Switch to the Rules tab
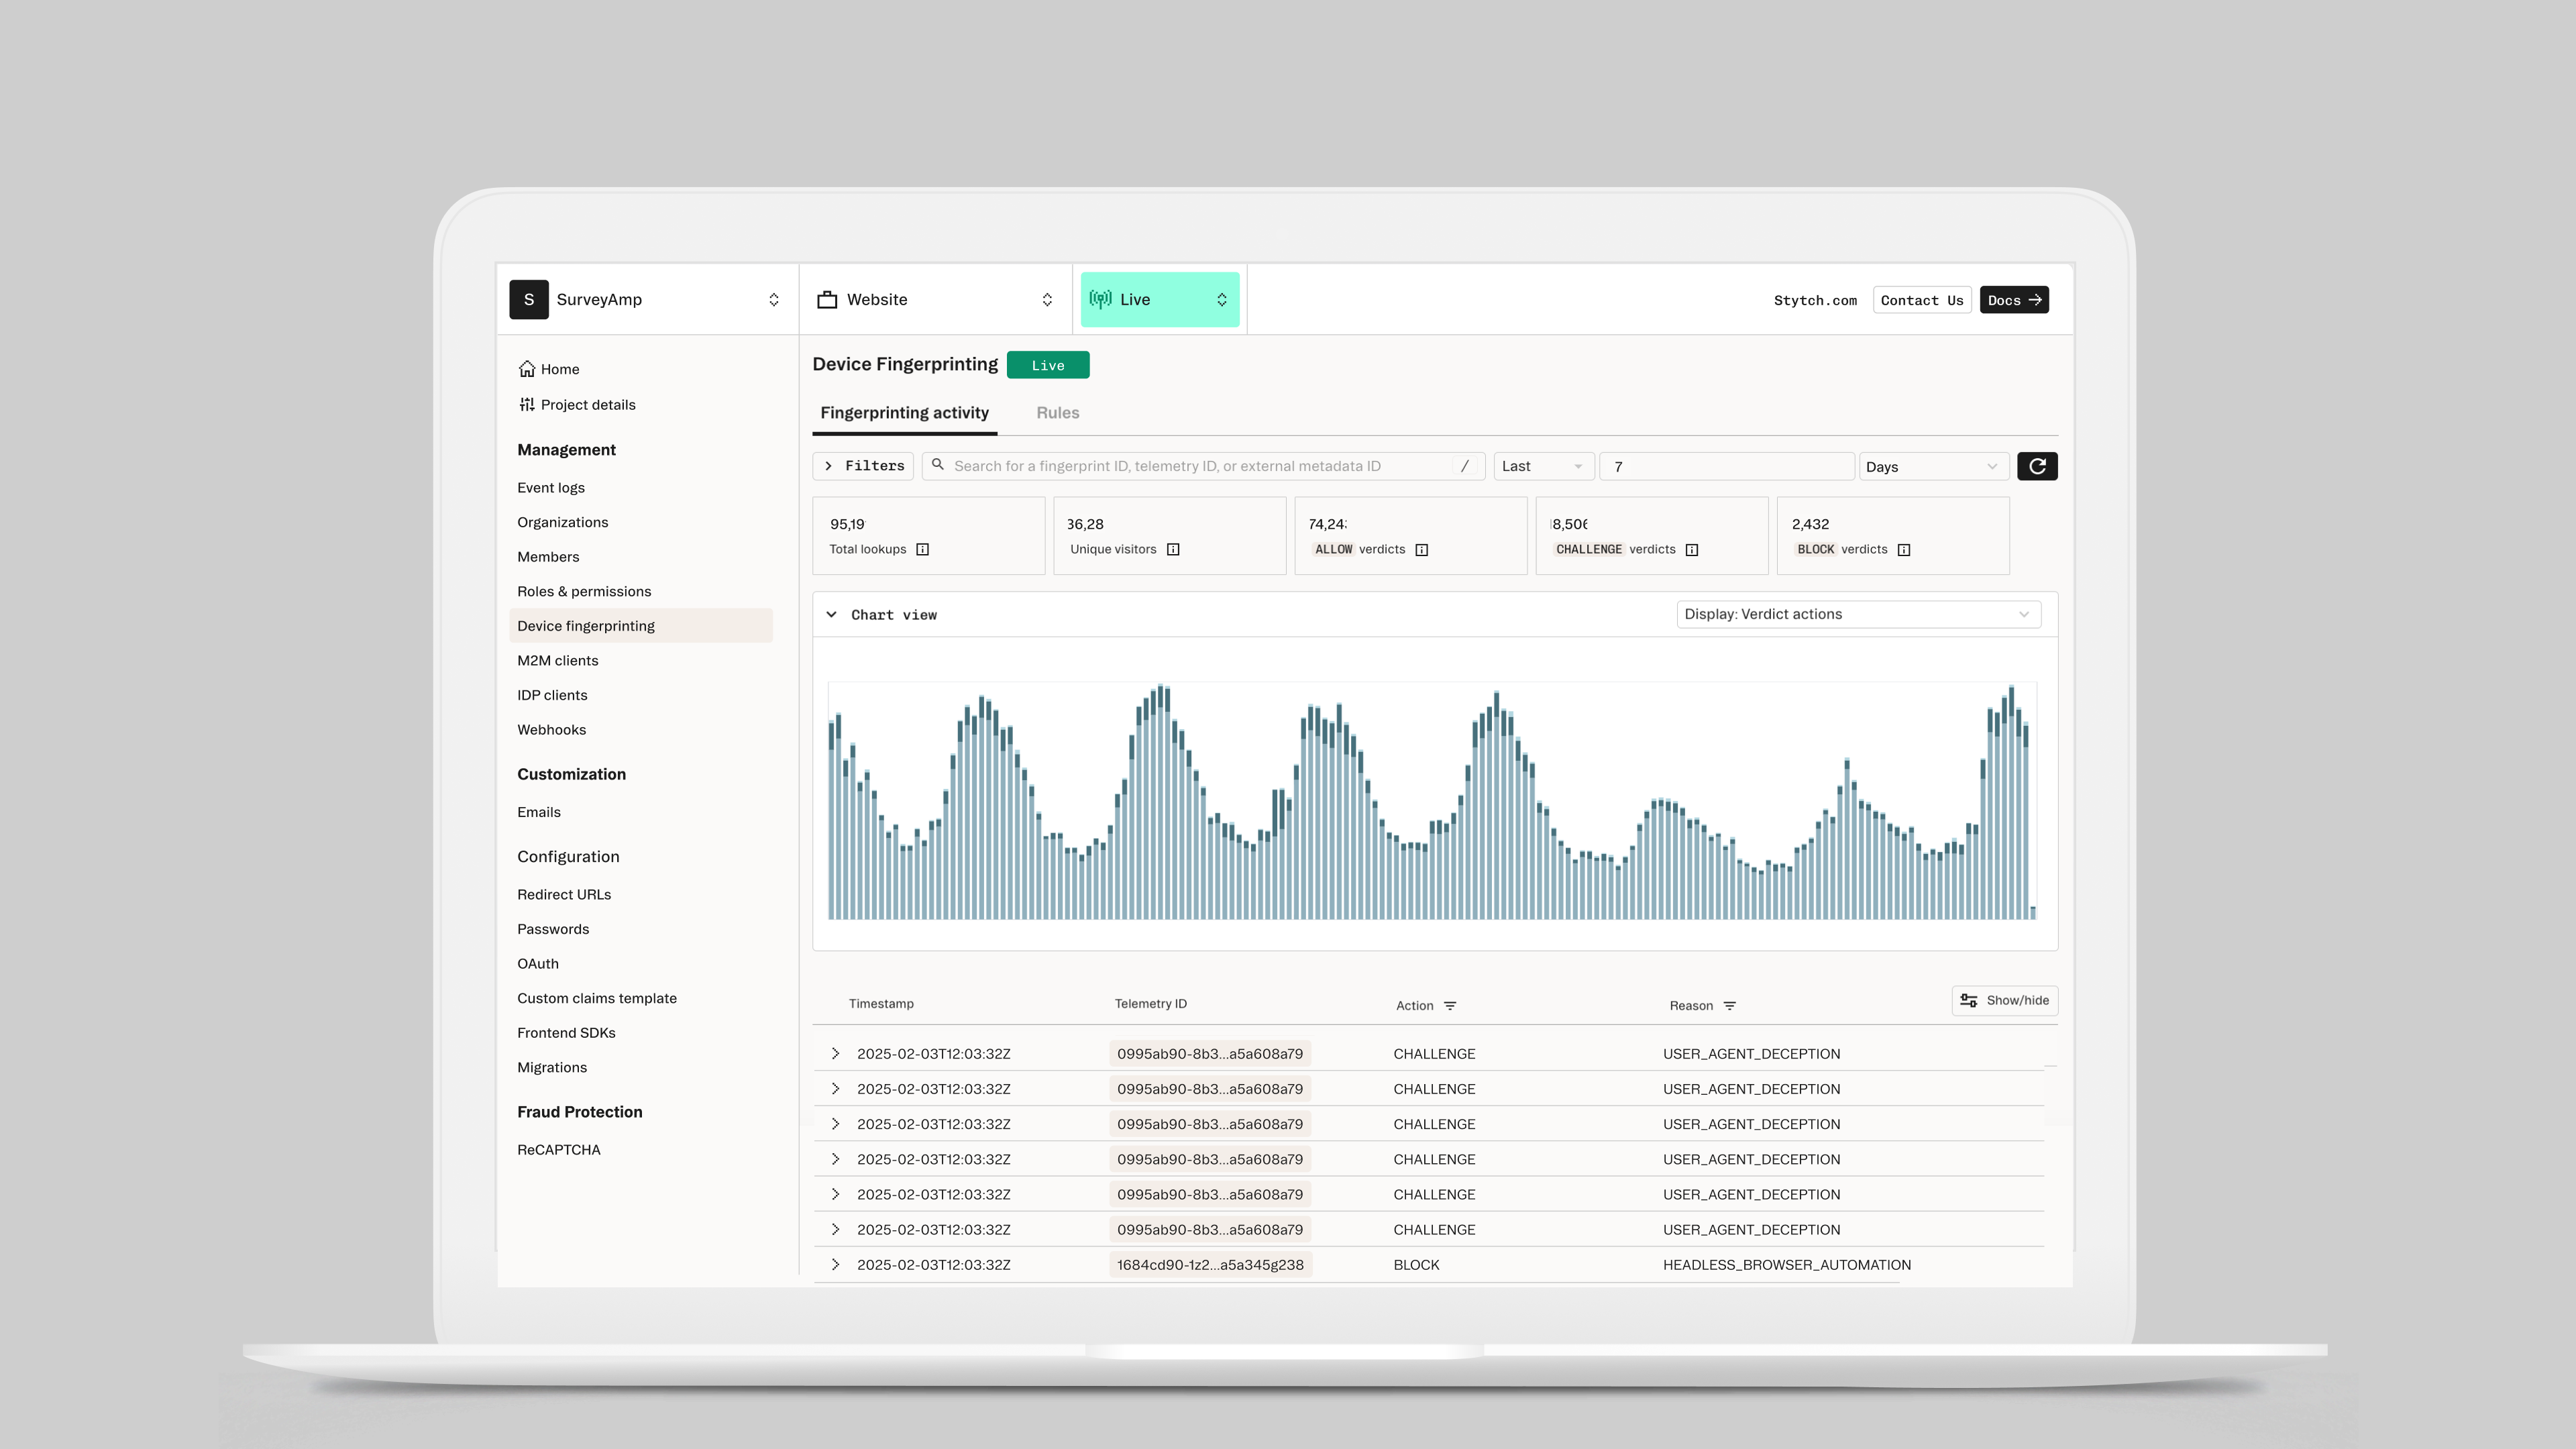Screen dimensions: 2576x1449 point(1058,412)
